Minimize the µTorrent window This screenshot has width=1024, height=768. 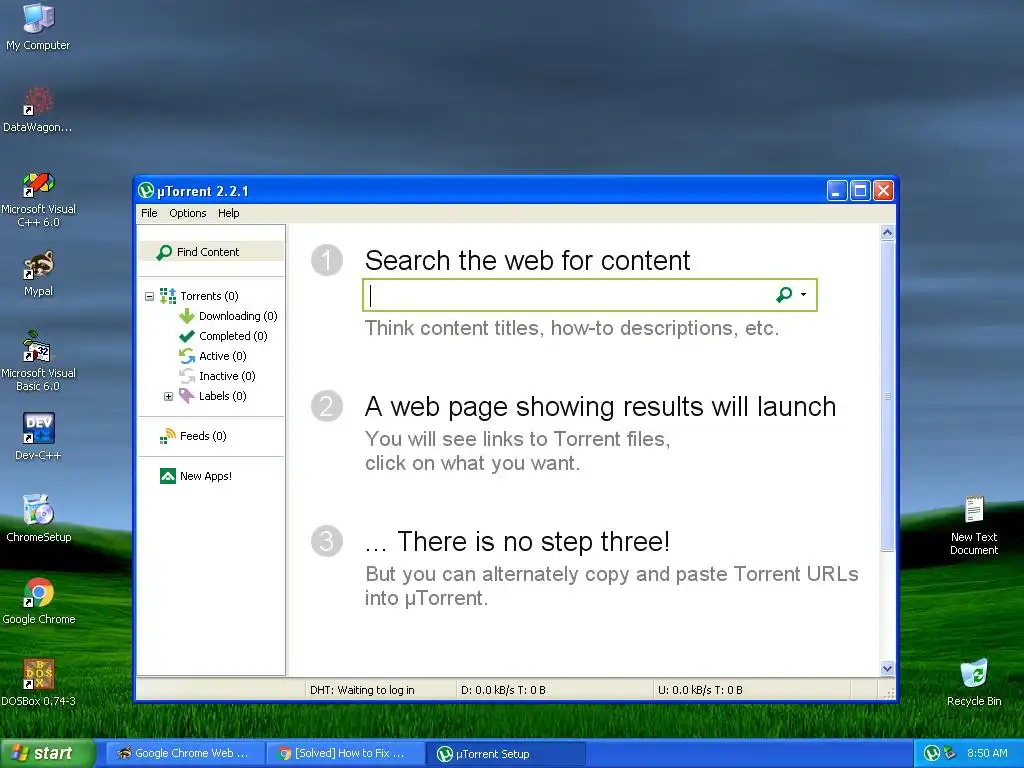pos(837,191)
